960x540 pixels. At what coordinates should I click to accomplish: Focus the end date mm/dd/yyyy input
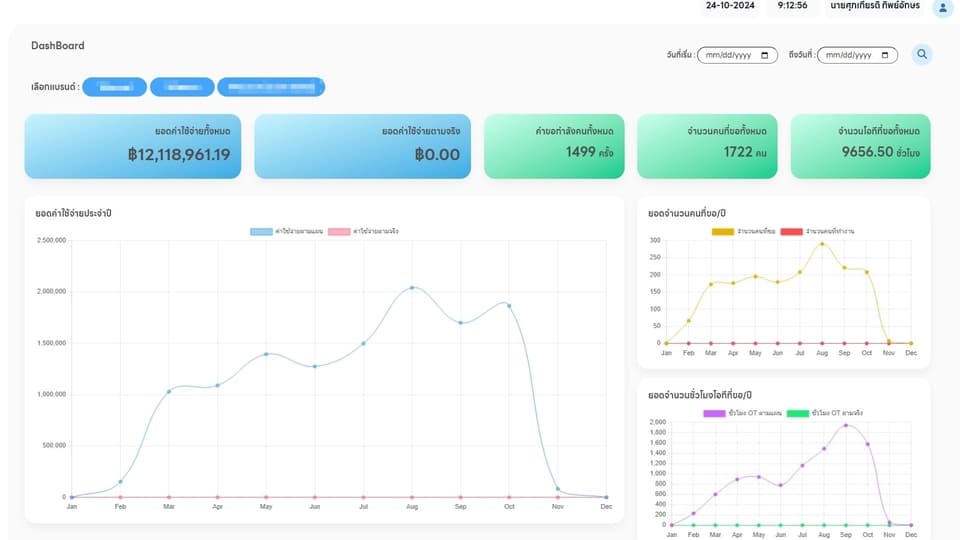[857, 55]
